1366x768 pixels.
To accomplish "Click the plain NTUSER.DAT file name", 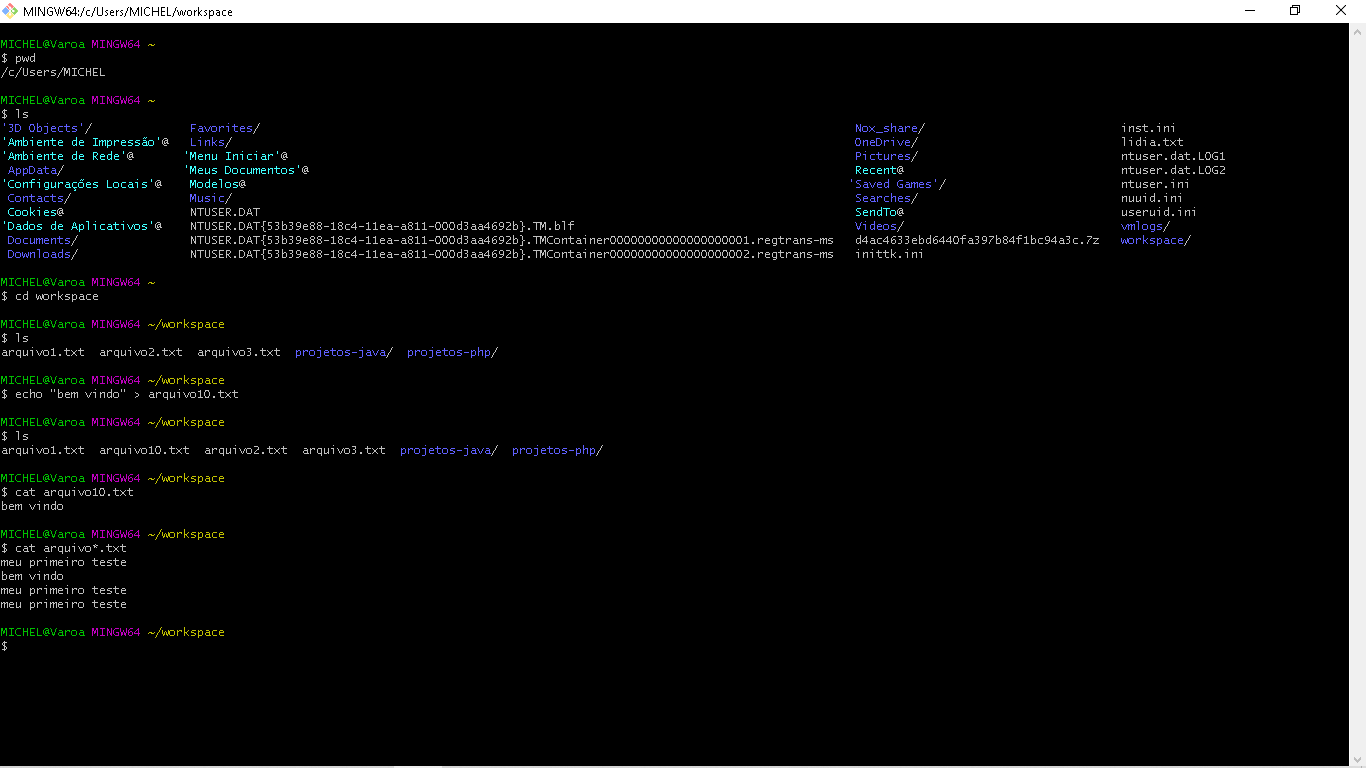I will click(225, 212).
